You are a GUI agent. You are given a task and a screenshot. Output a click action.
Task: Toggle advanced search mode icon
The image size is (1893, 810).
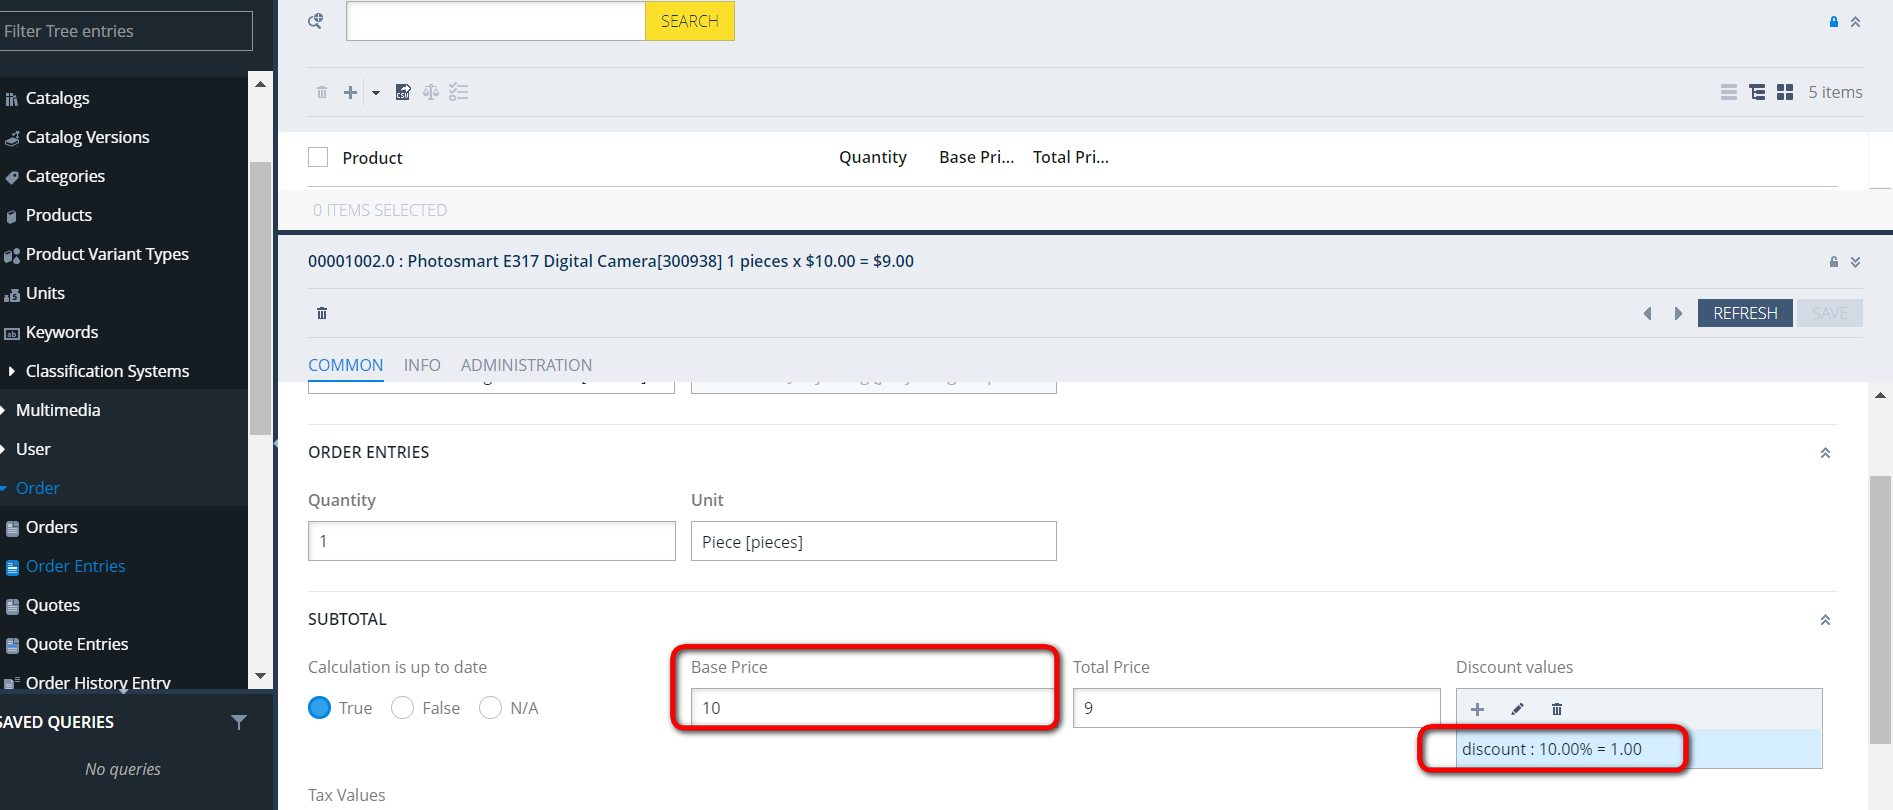click(315, 21)
